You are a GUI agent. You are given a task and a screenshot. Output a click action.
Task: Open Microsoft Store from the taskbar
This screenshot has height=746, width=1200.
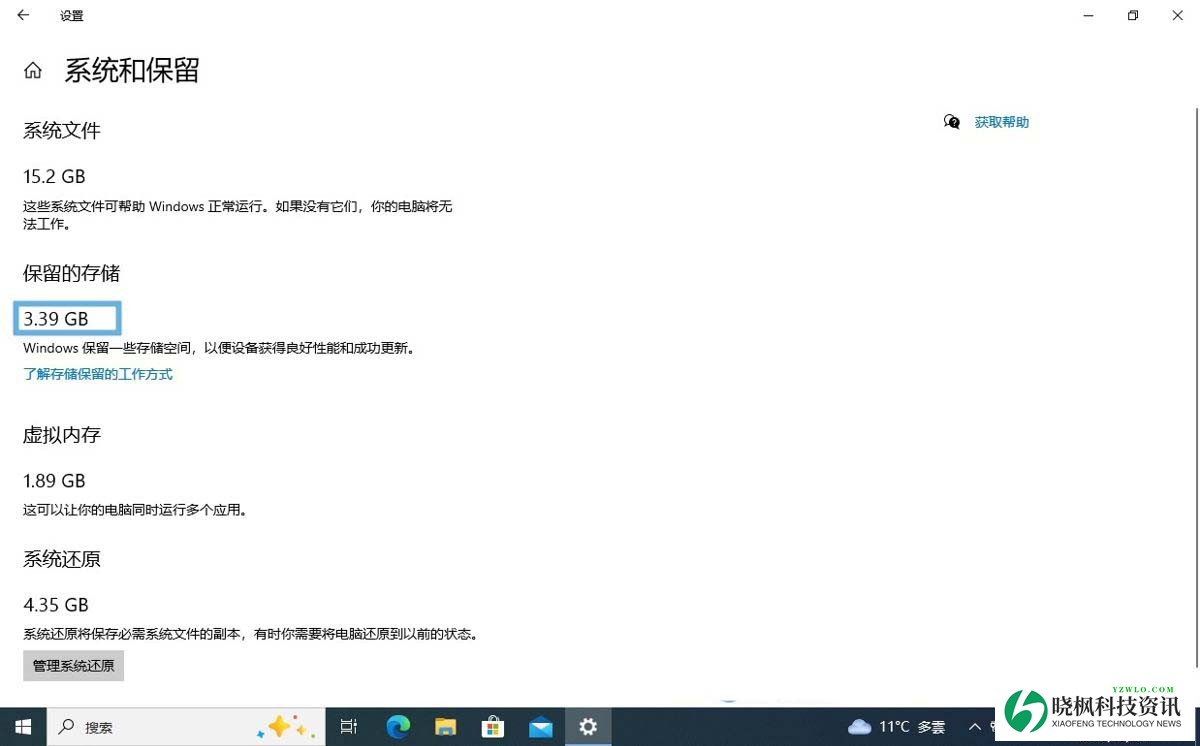pos(492,727)
